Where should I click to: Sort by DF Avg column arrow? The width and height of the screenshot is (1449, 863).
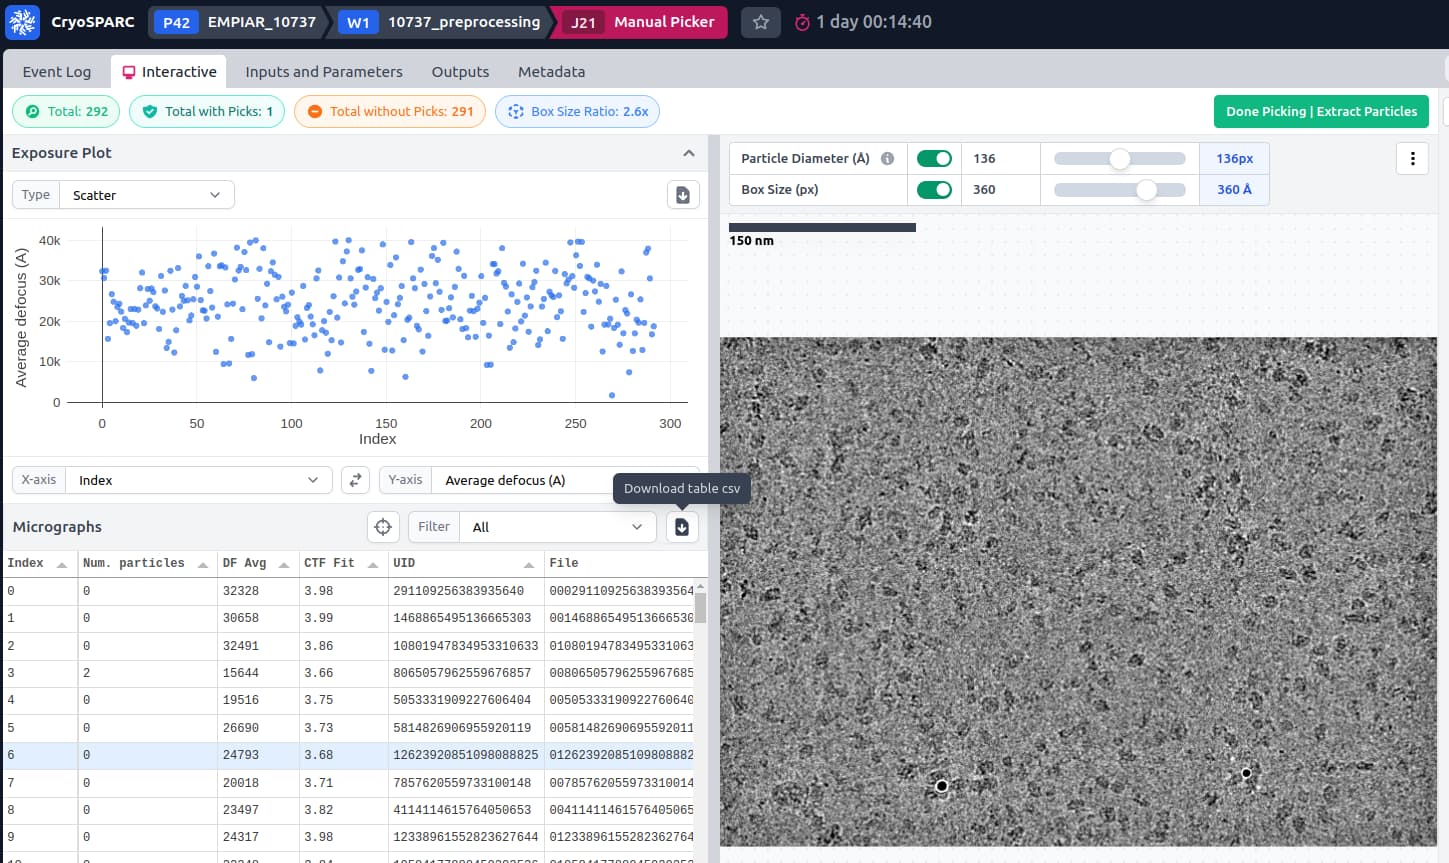pos(284,565)
